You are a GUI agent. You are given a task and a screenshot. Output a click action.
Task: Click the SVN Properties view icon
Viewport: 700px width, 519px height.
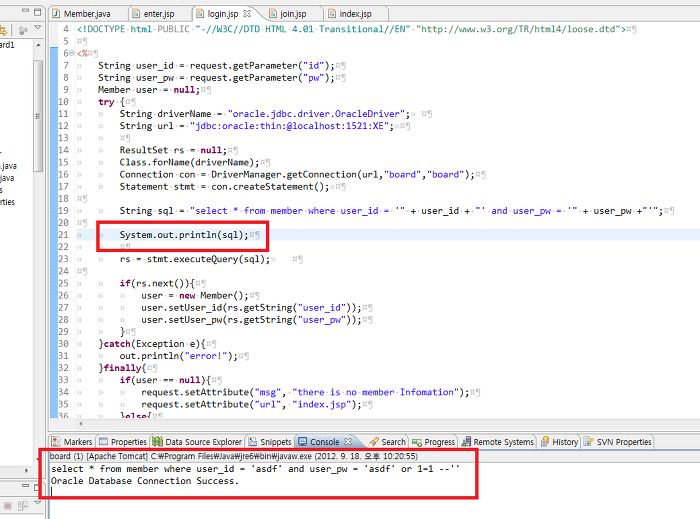click(589, 442)
